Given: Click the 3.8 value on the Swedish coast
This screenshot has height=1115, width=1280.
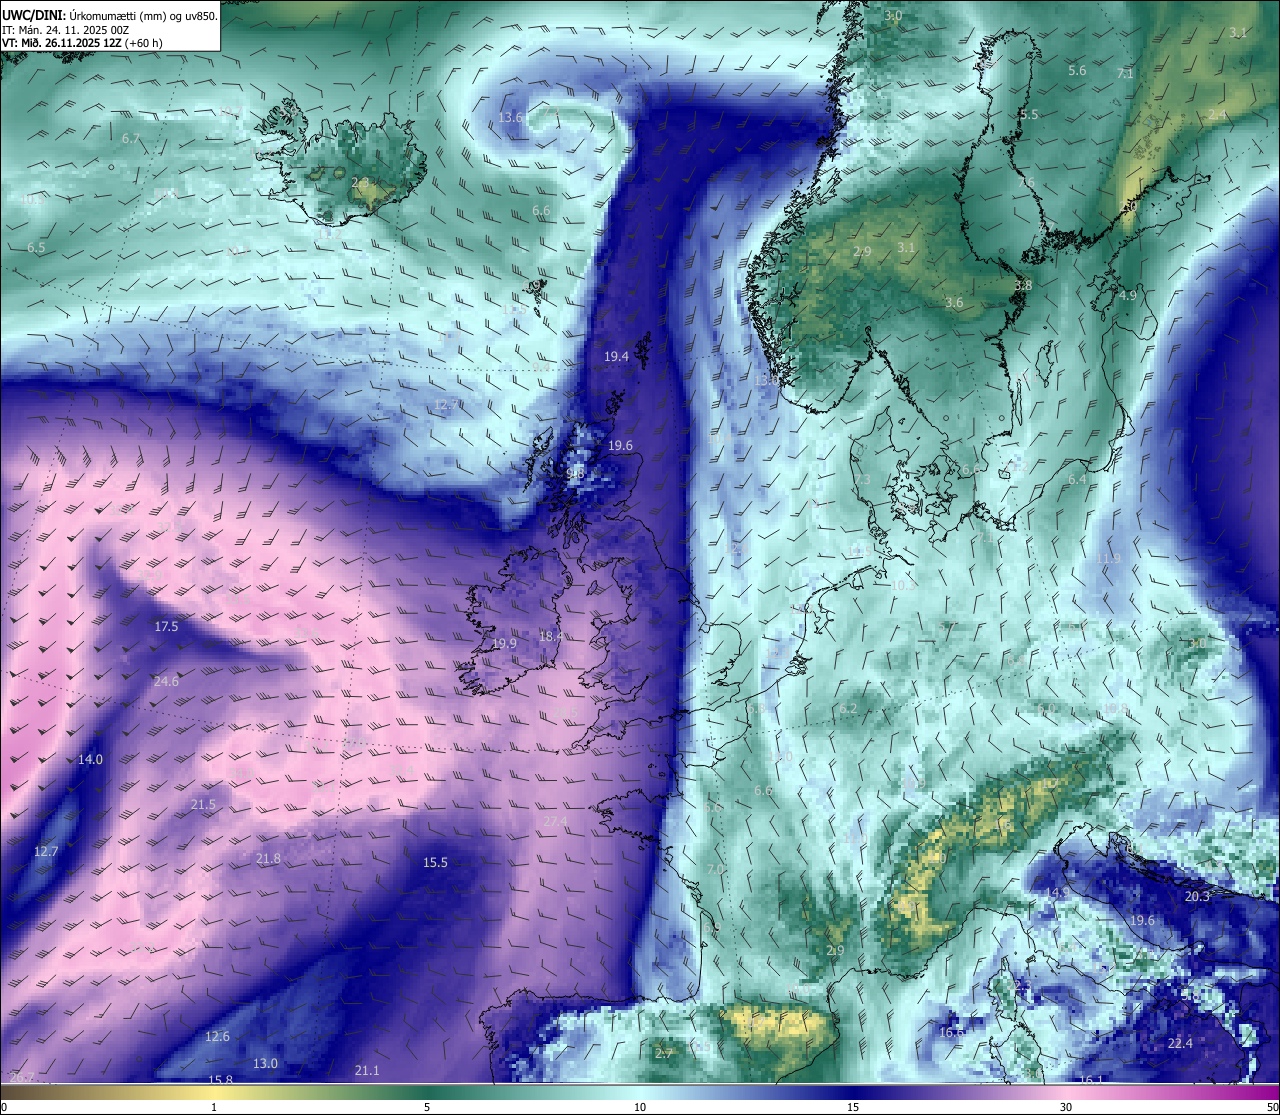Looking at the screenshot, I should pyautogui.click(x=1022, y=286).
